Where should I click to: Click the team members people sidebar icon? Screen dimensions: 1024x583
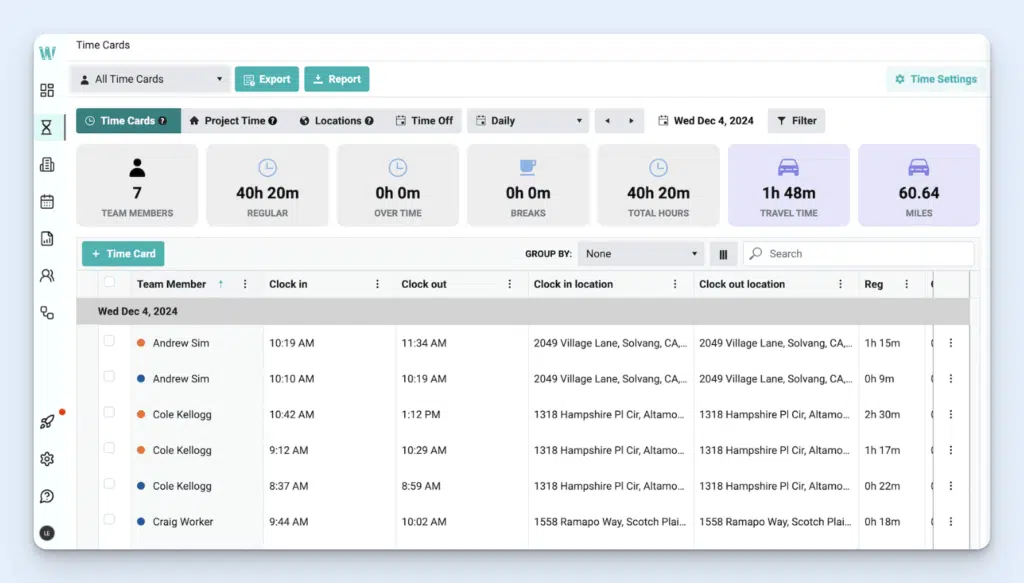(x=47, y=276)
